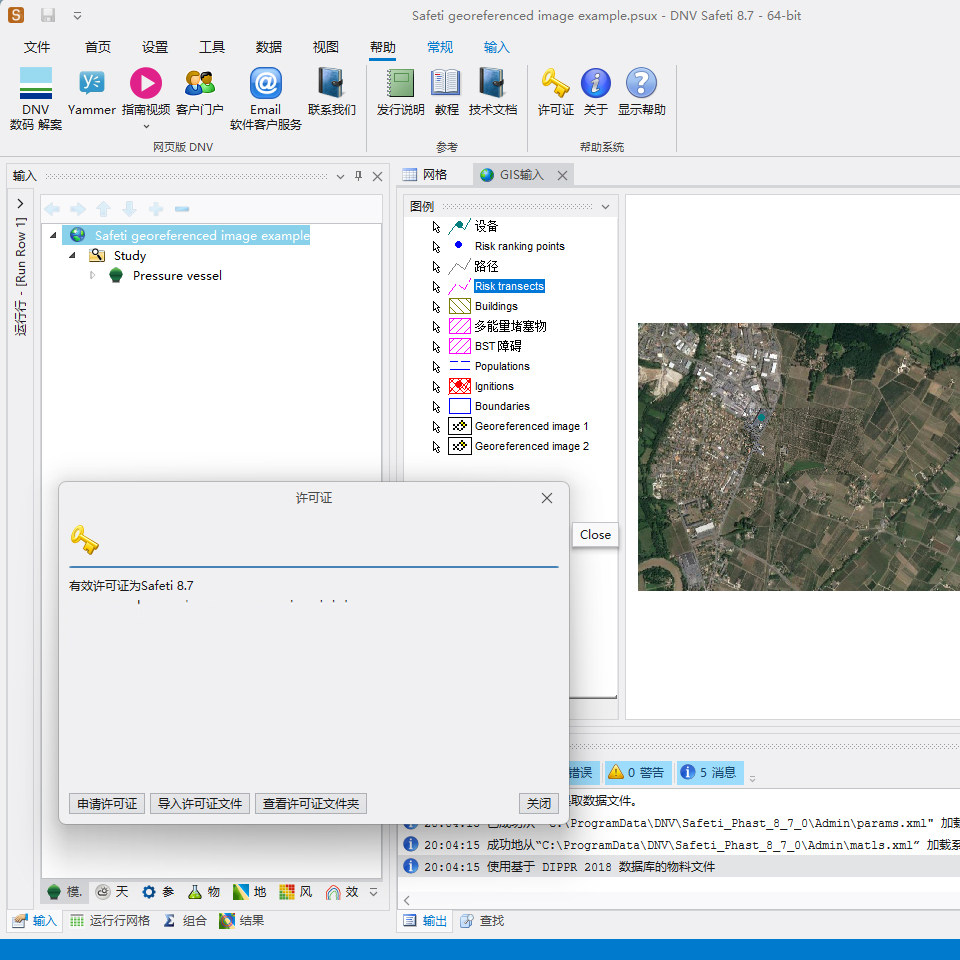Open Yammer from ribbon
Image resolution: width=960 pixels, height=960 pixels.
(92, 83)
